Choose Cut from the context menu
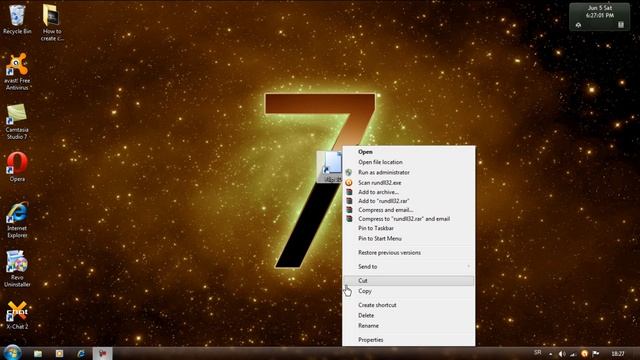The height and width of the screenshot is (360, 640). click(x=409, y=280)
